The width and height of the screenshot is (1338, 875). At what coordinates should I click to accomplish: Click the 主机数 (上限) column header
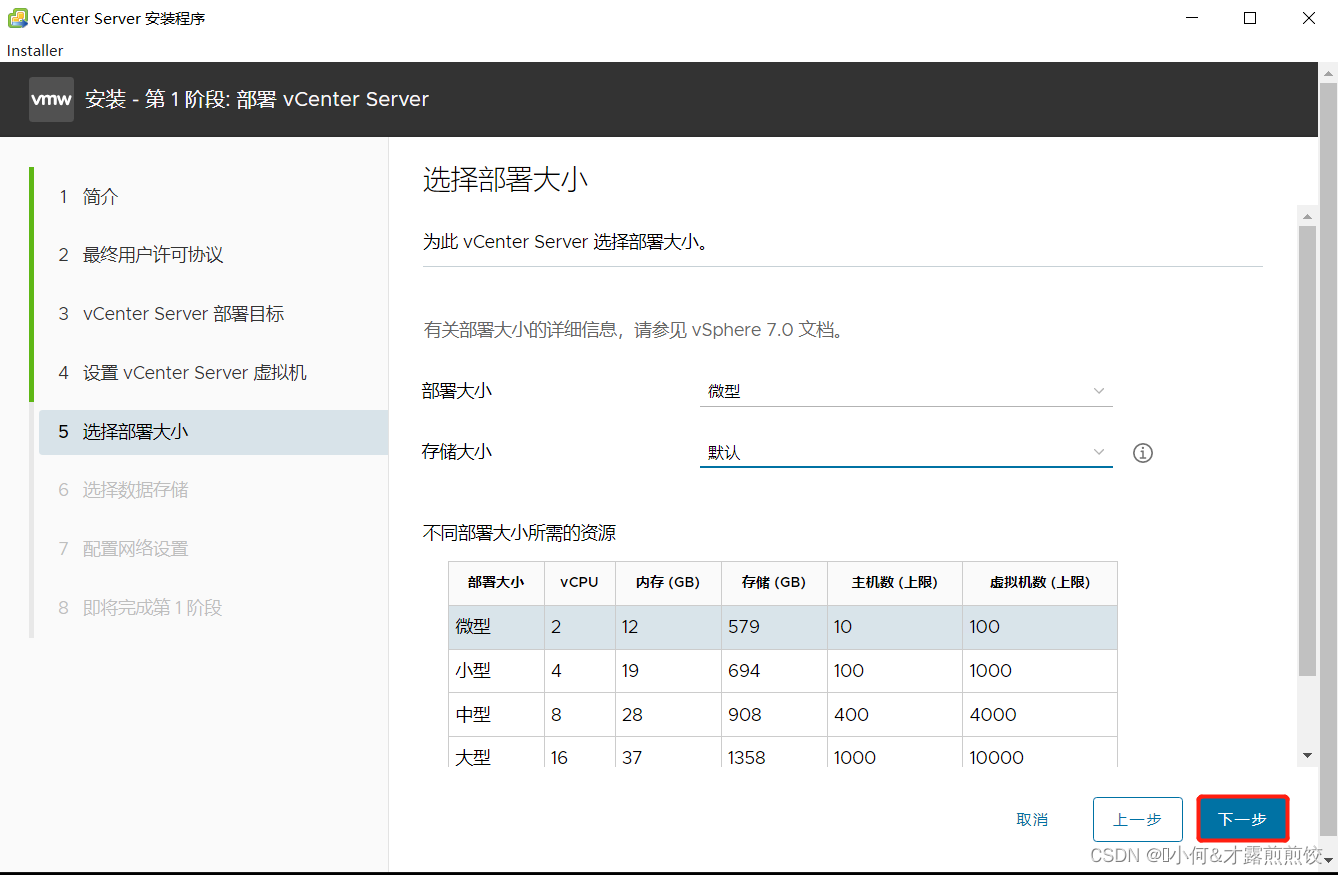(895, 582)
